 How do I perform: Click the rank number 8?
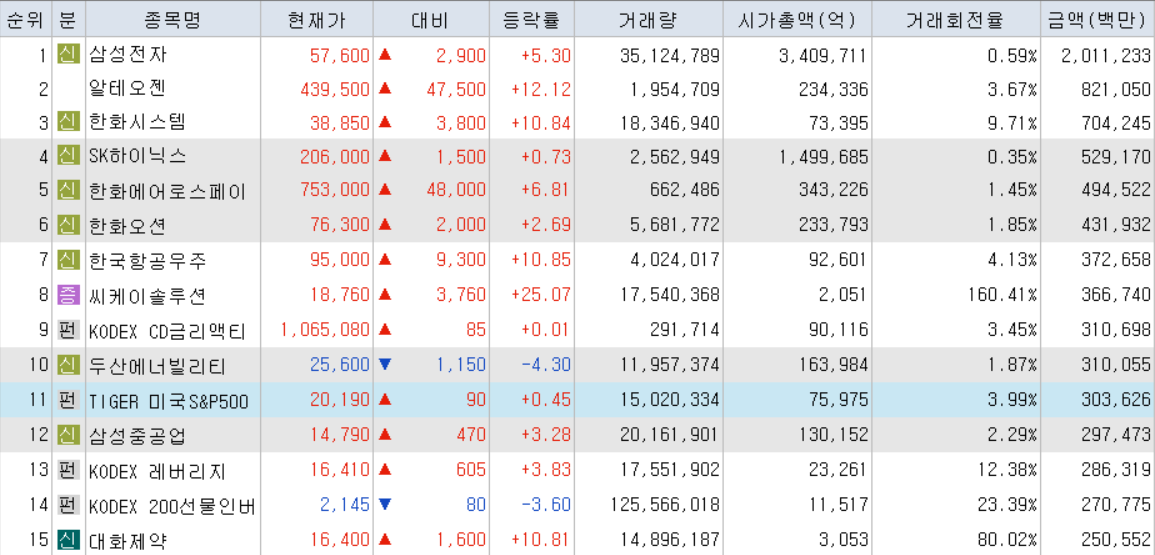[x=43, y=296]
